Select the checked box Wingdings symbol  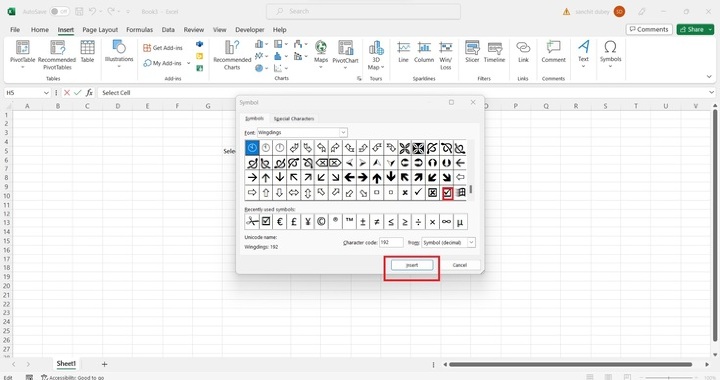pyautogui.click(x=447, y=193)
